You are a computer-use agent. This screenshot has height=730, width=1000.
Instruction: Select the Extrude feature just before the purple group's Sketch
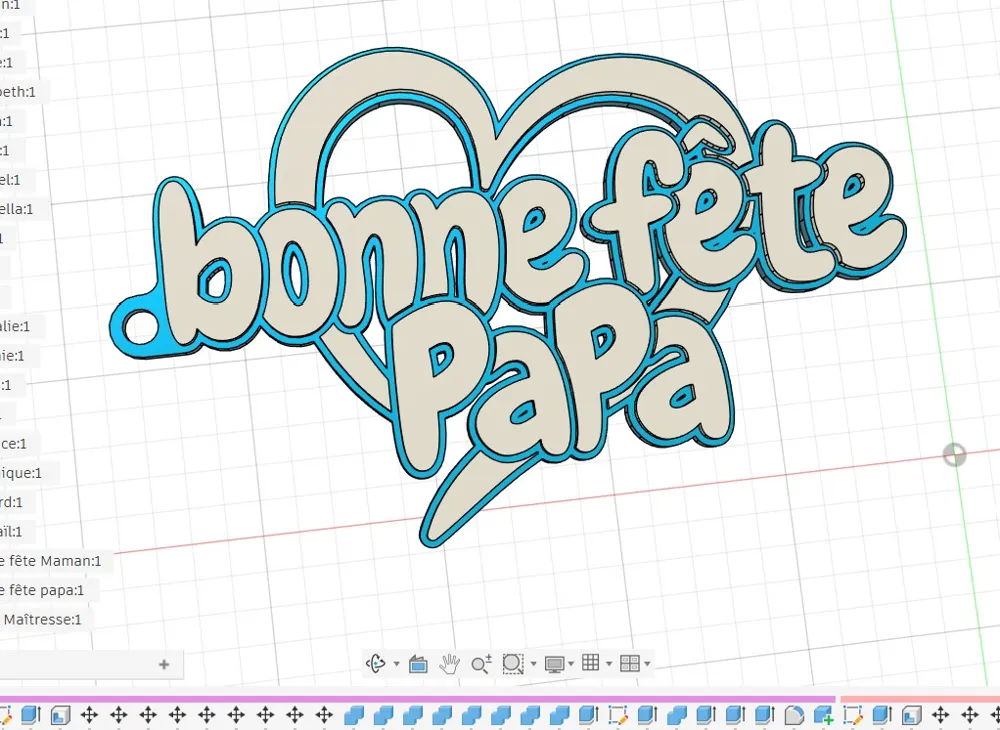pos(589,715)
